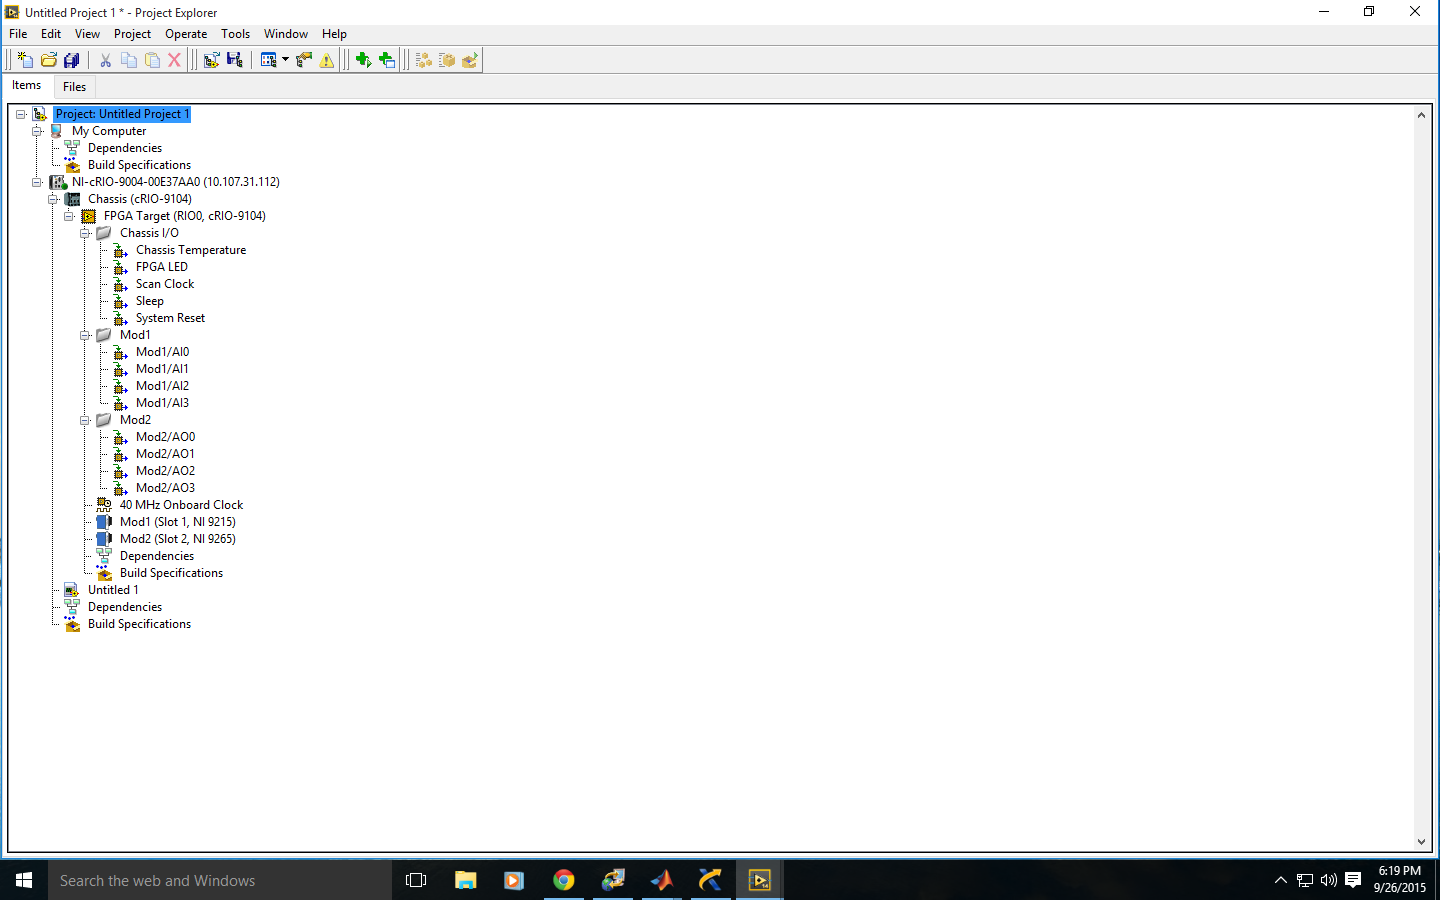The image size is (1440, 900).
Task: Click the Open file toolbar icon
Action: click(48, 60)
